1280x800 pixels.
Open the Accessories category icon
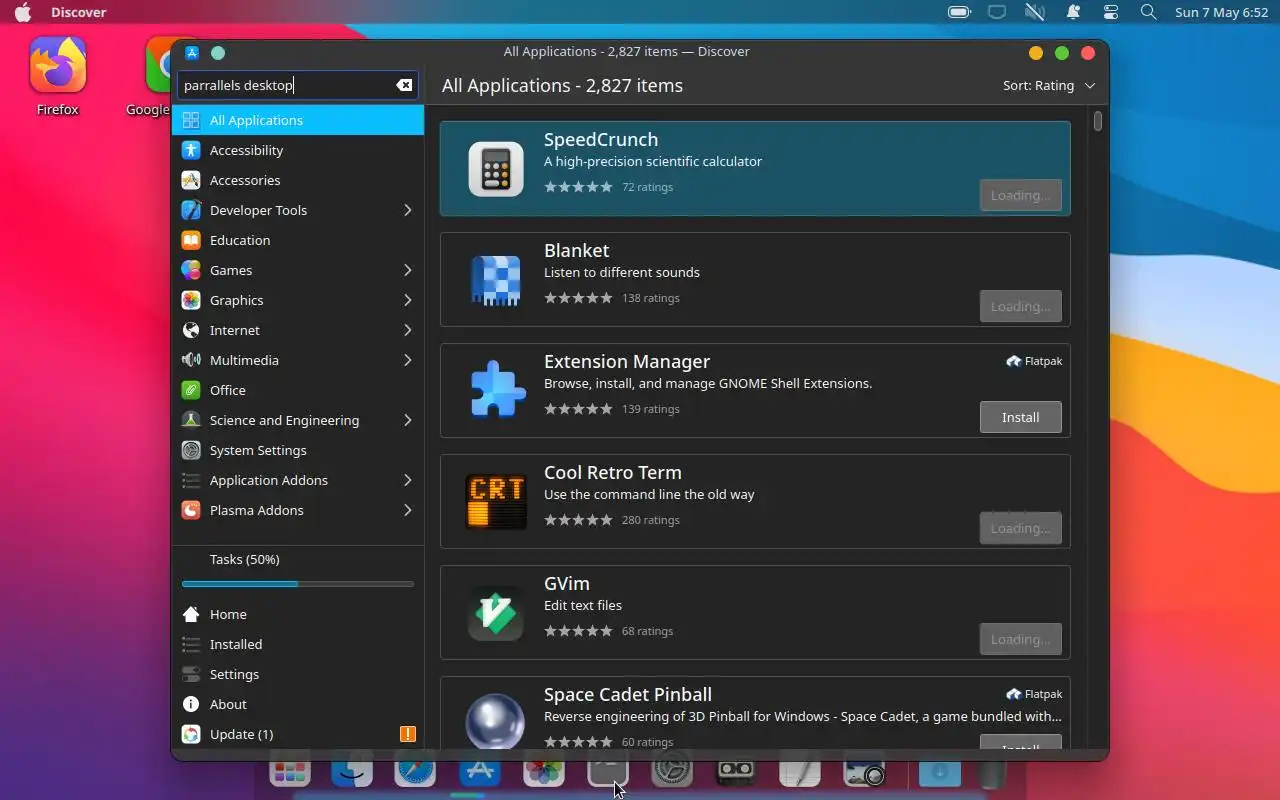tap(191, 180)
